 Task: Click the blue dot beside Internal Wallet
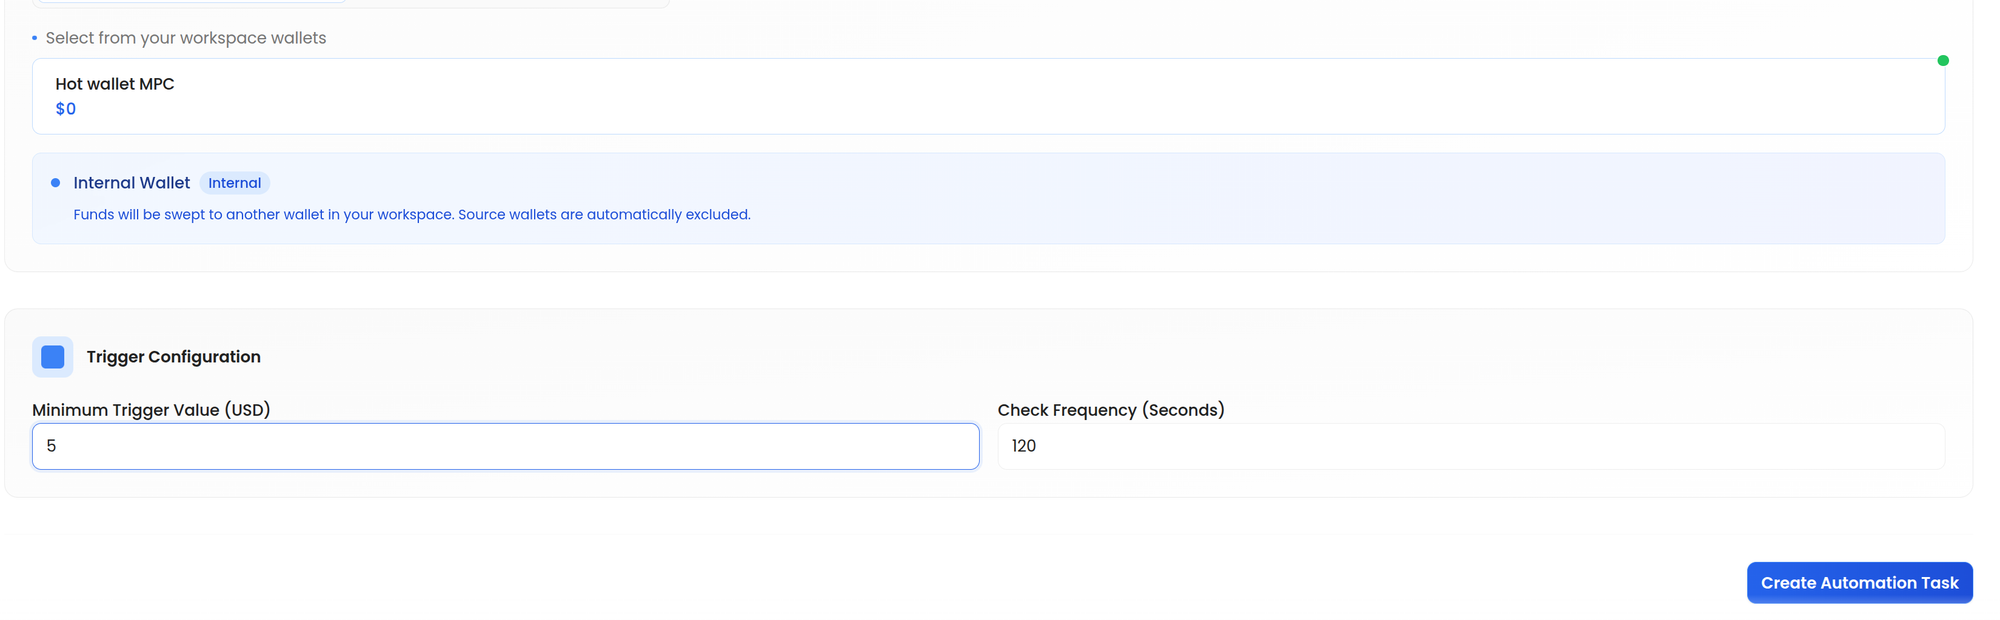pos(56,183)
